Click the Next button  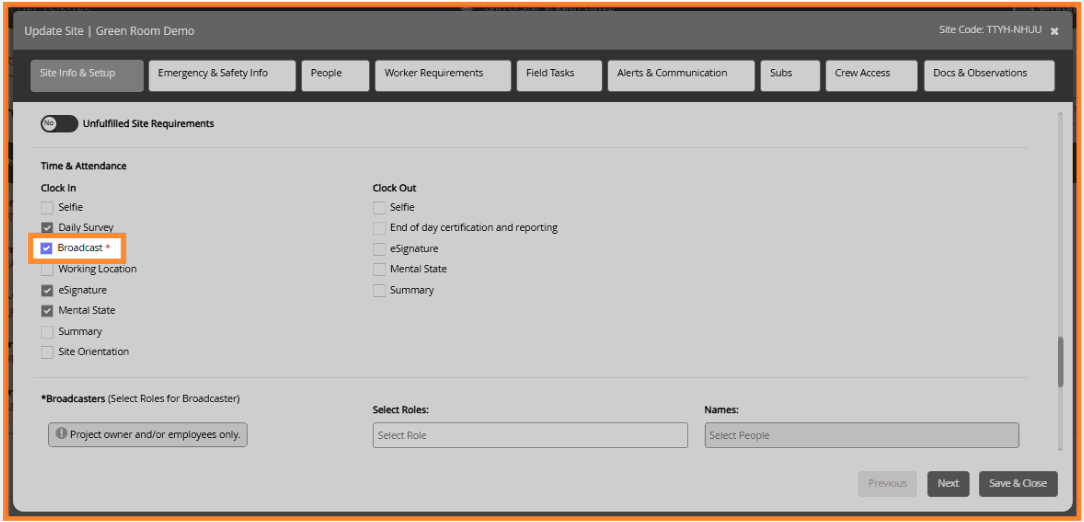[x=948, y=484]
